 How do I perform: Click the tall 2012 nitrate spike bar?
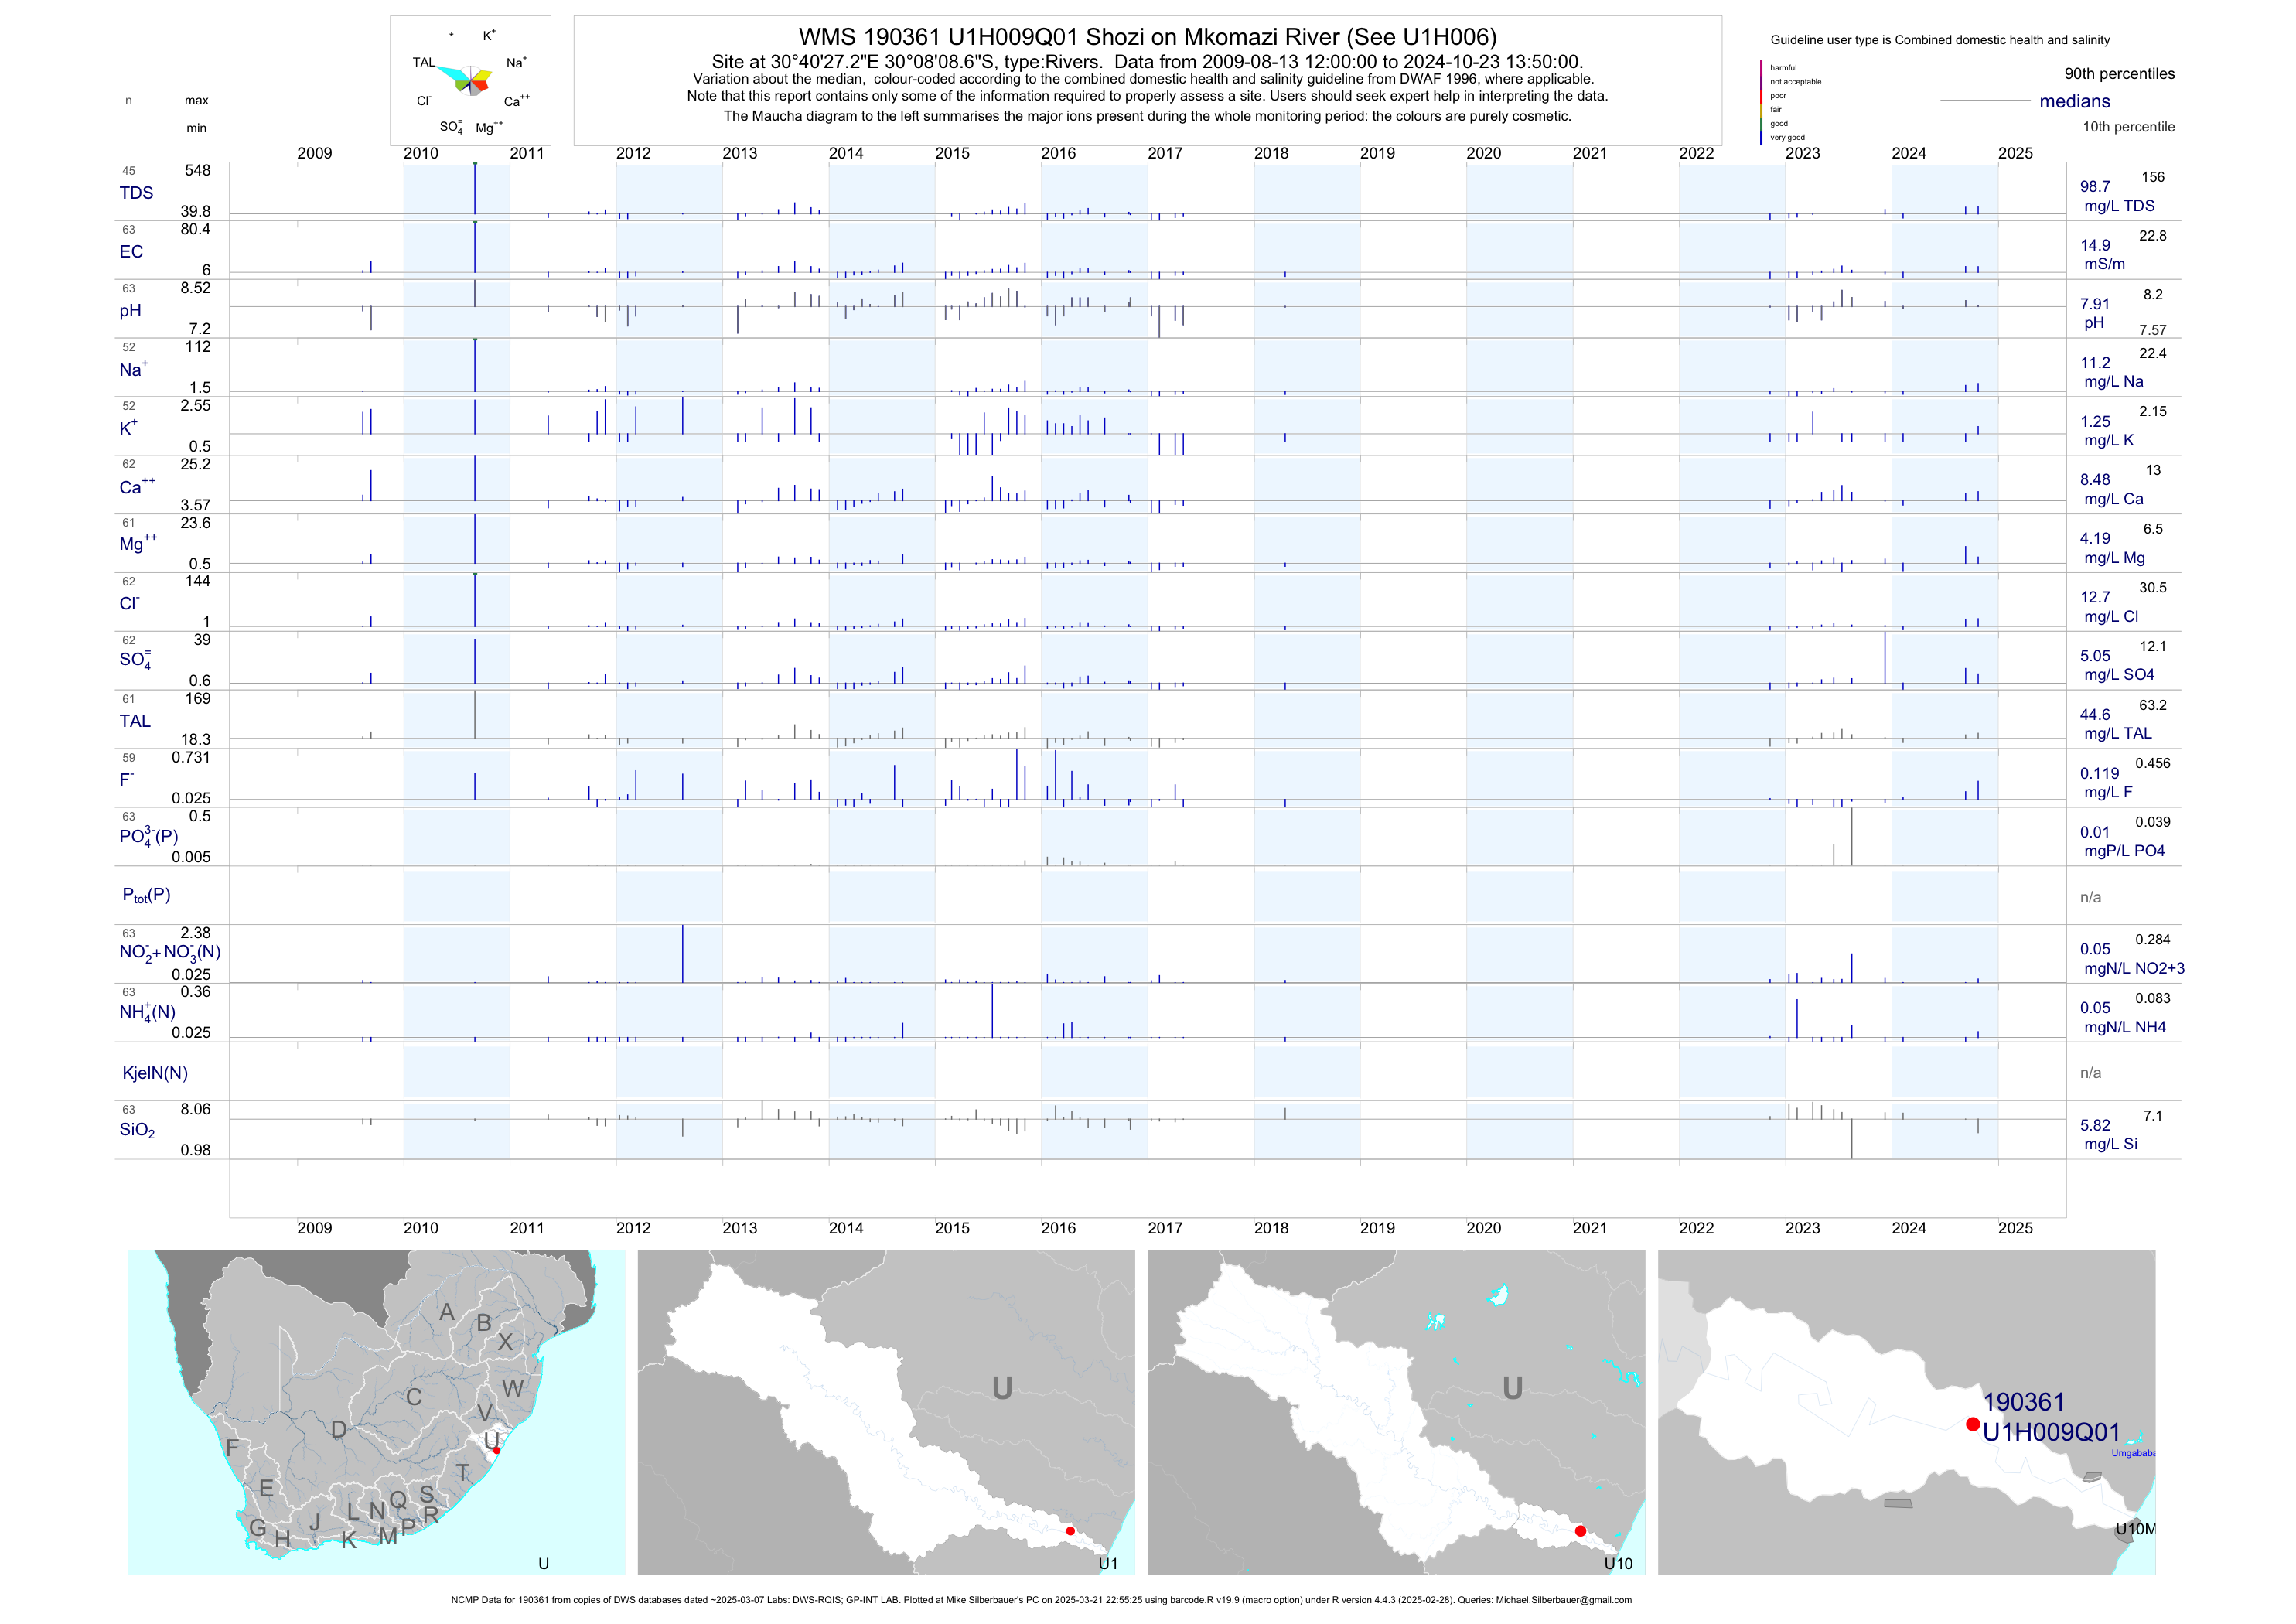tap(683, 953)
